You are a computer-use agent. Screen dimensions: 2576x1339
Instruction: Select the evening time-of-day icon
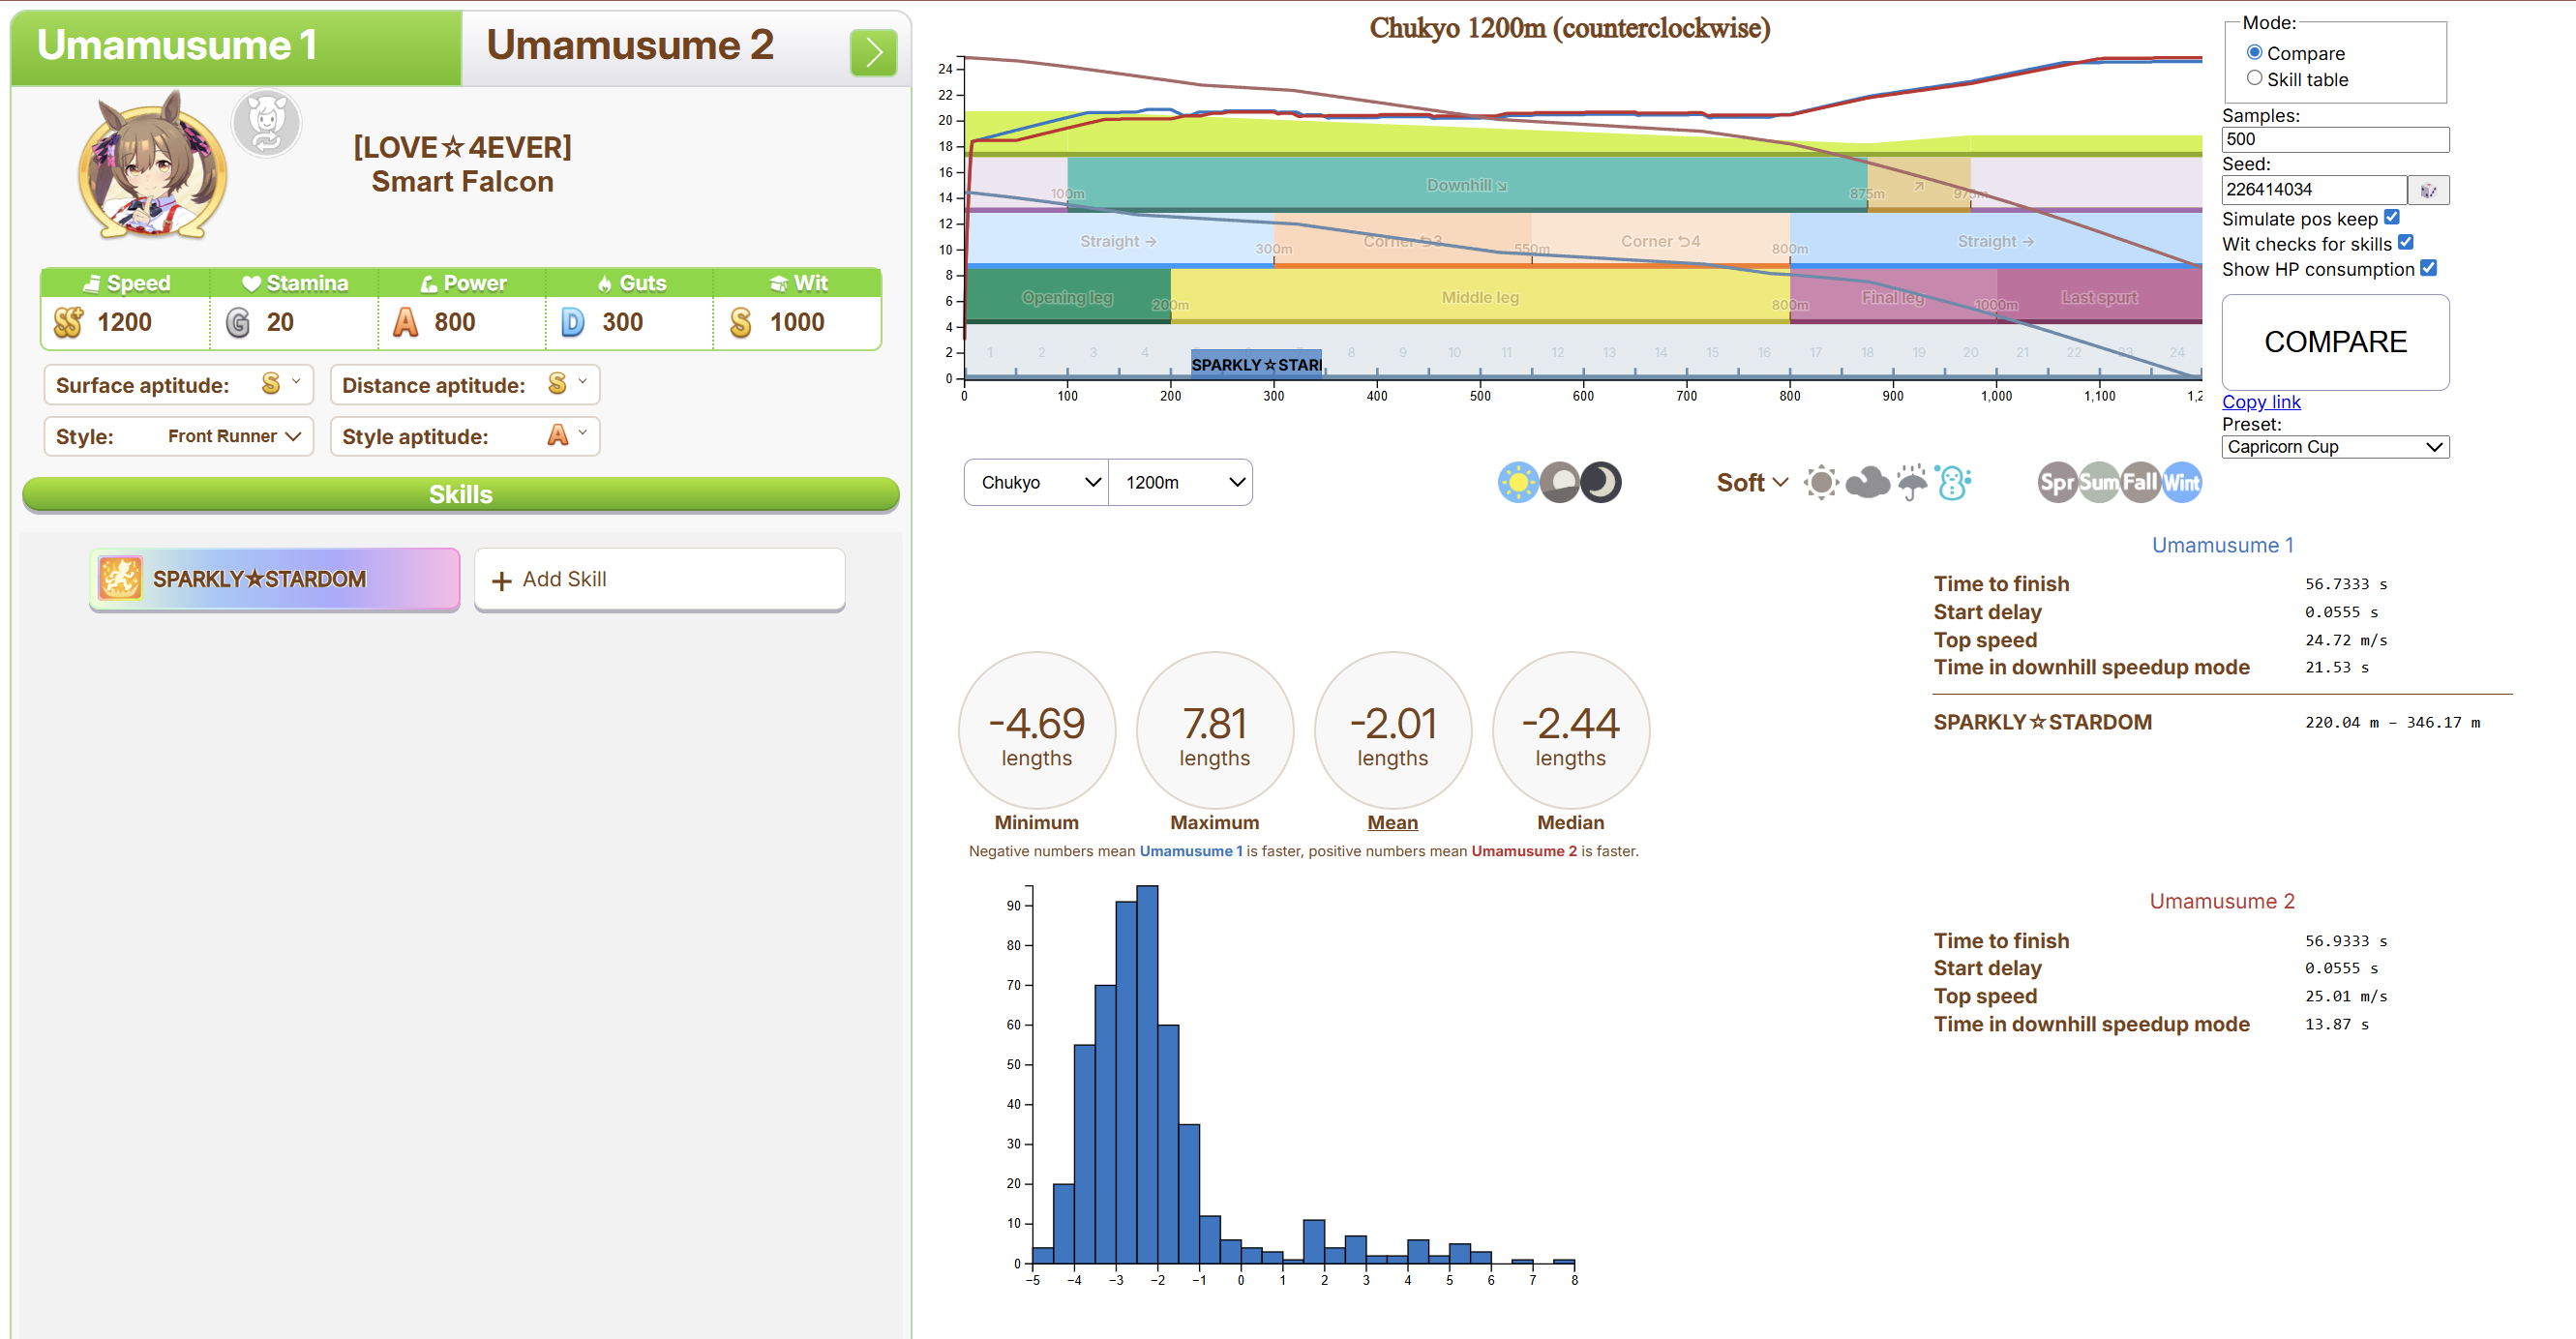click(x=1559, y=482)
